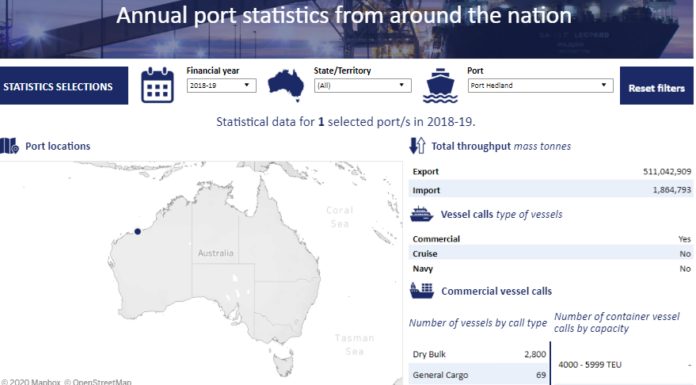Screen dimensions: 696x385
Task: Click the Cruise vessel calls row
Action: [551, 254]
